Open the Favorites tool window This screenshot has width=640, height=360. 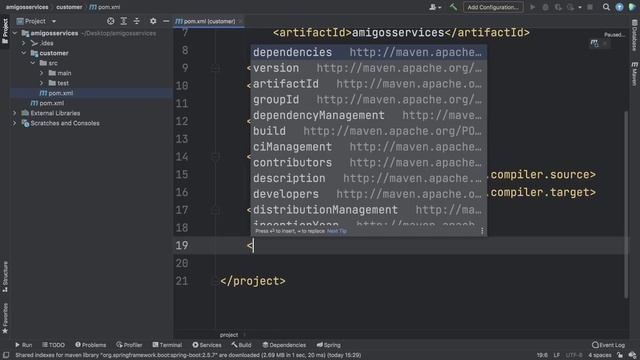pyautogui.click(x=5, y=318)
